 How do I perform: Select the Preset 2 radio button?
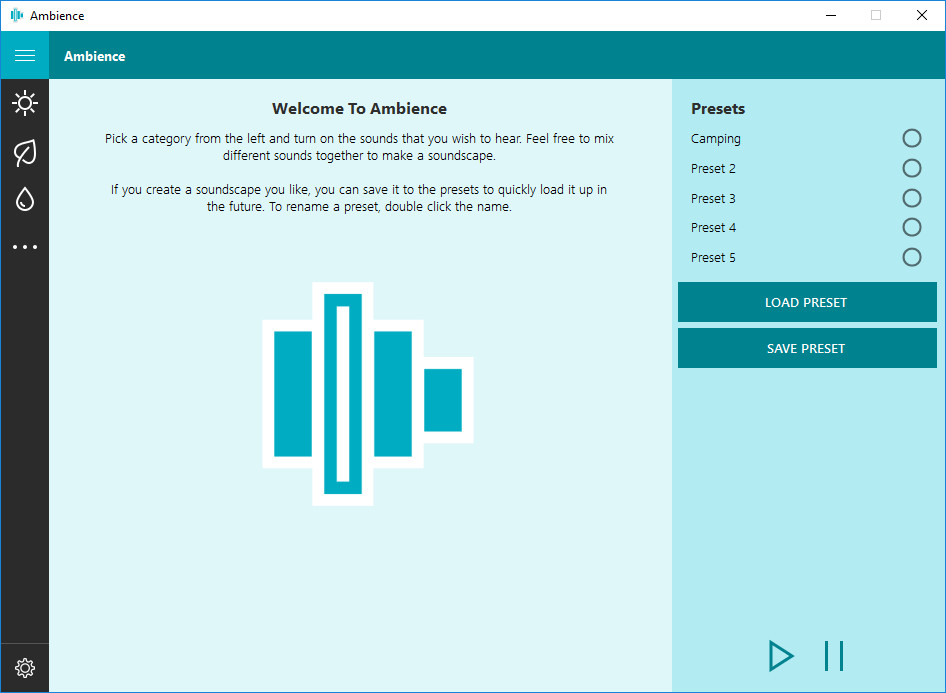(x=911, y=168)
